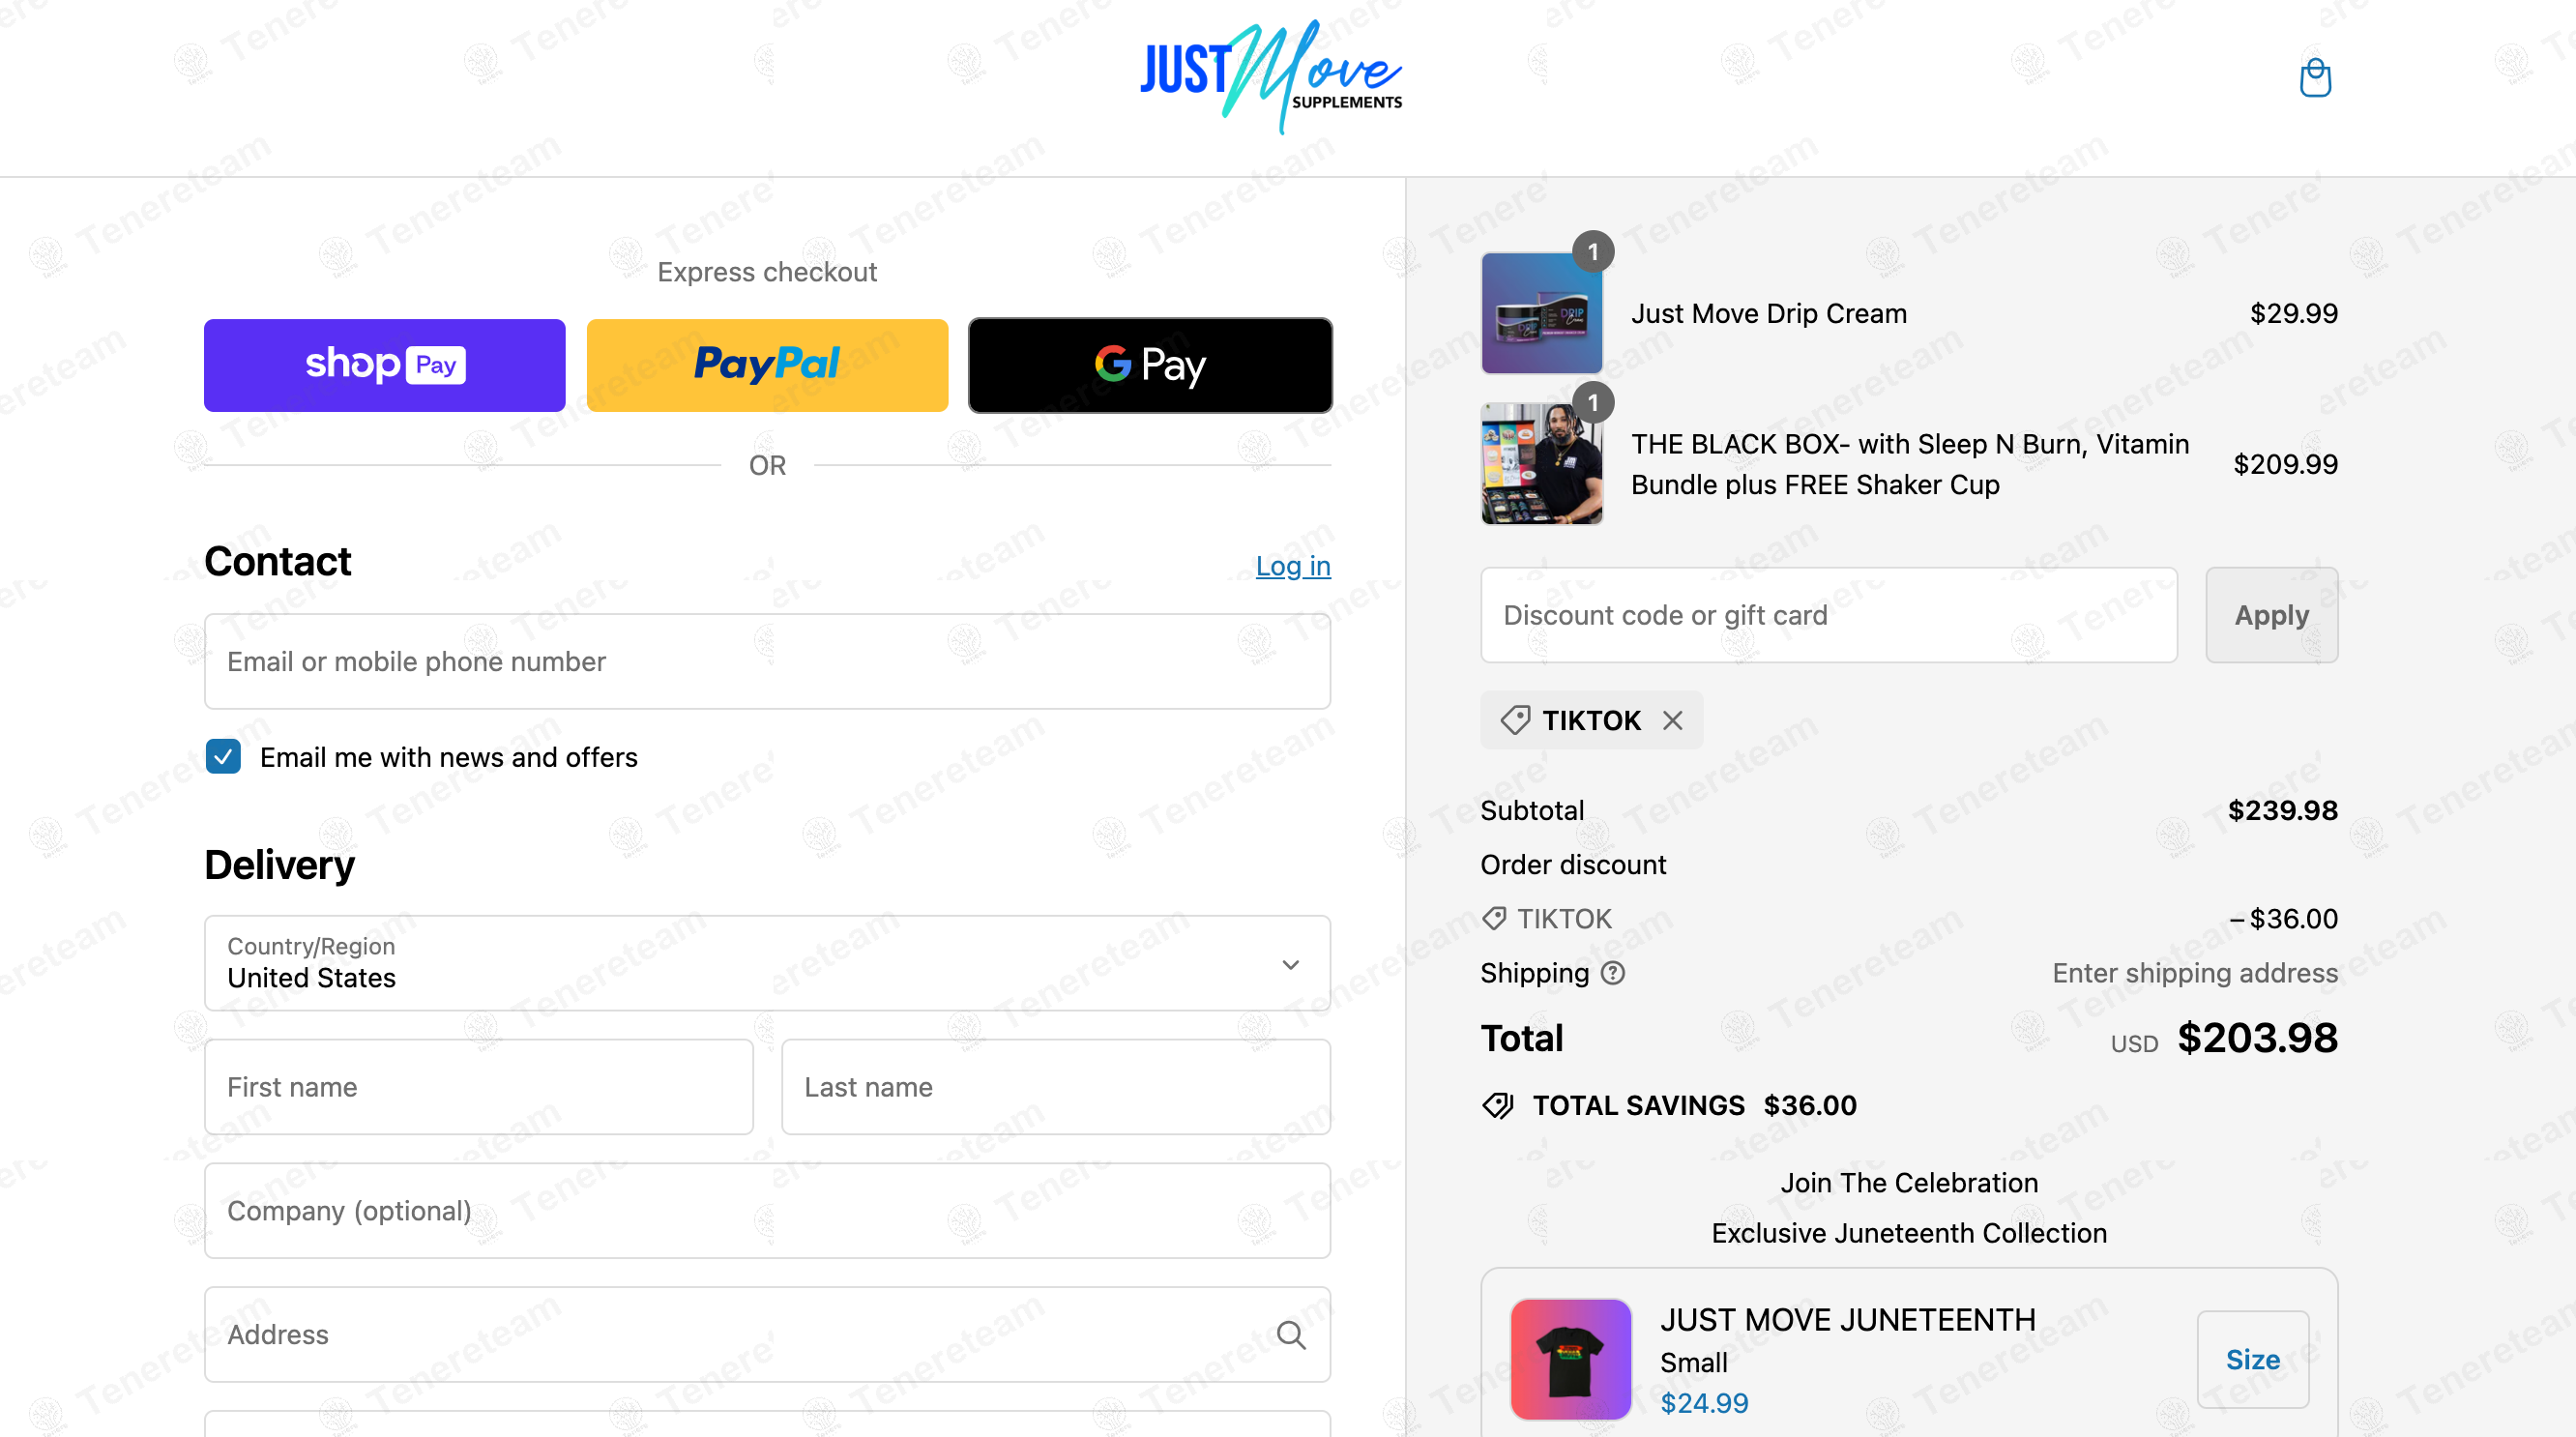Follow the Log in link
Viewport: 2576px width, 1437px height.
(1293, 566)
